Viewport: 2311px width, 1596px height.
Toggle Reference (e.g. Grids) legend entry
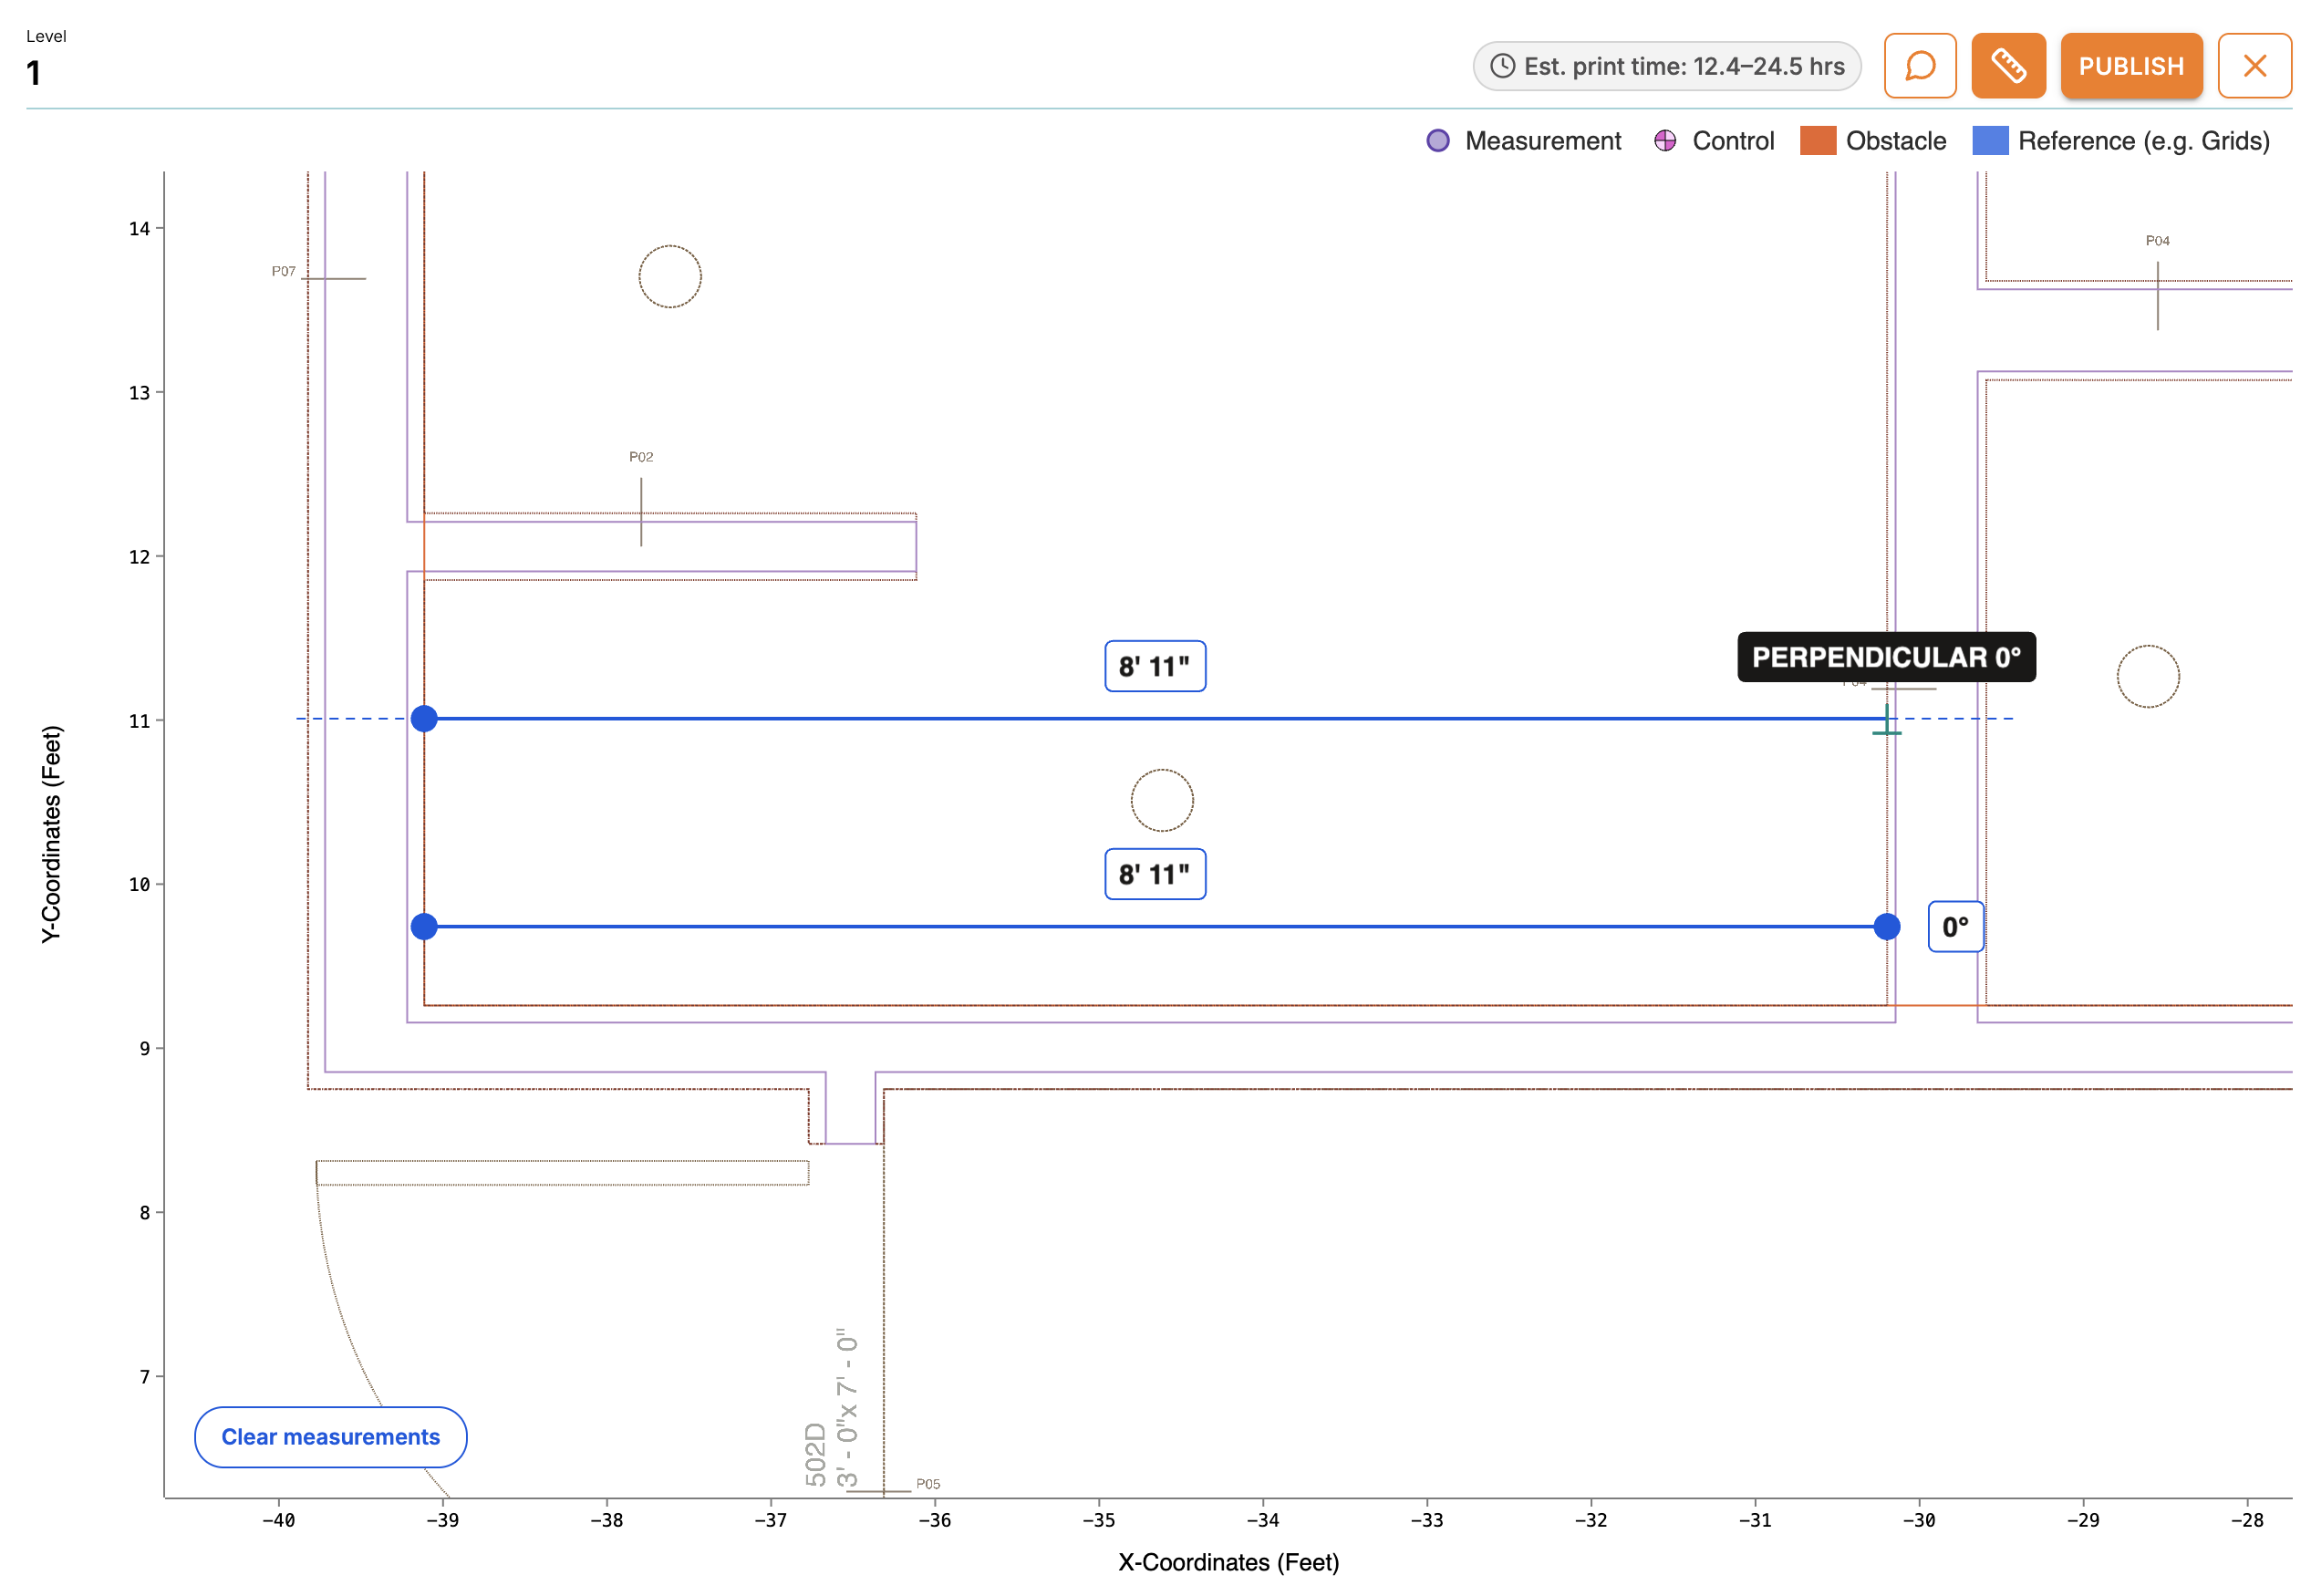[x=2120, y=141]
